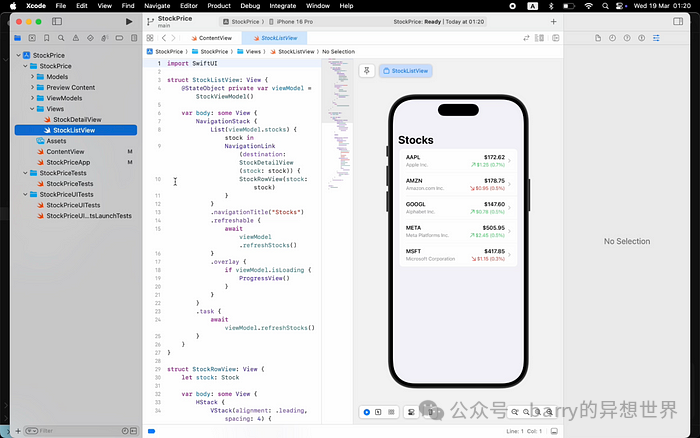The height and width of the screenshot is (438, 700).
Task: Expand the ViewModels folder
Action: point(32,98)
